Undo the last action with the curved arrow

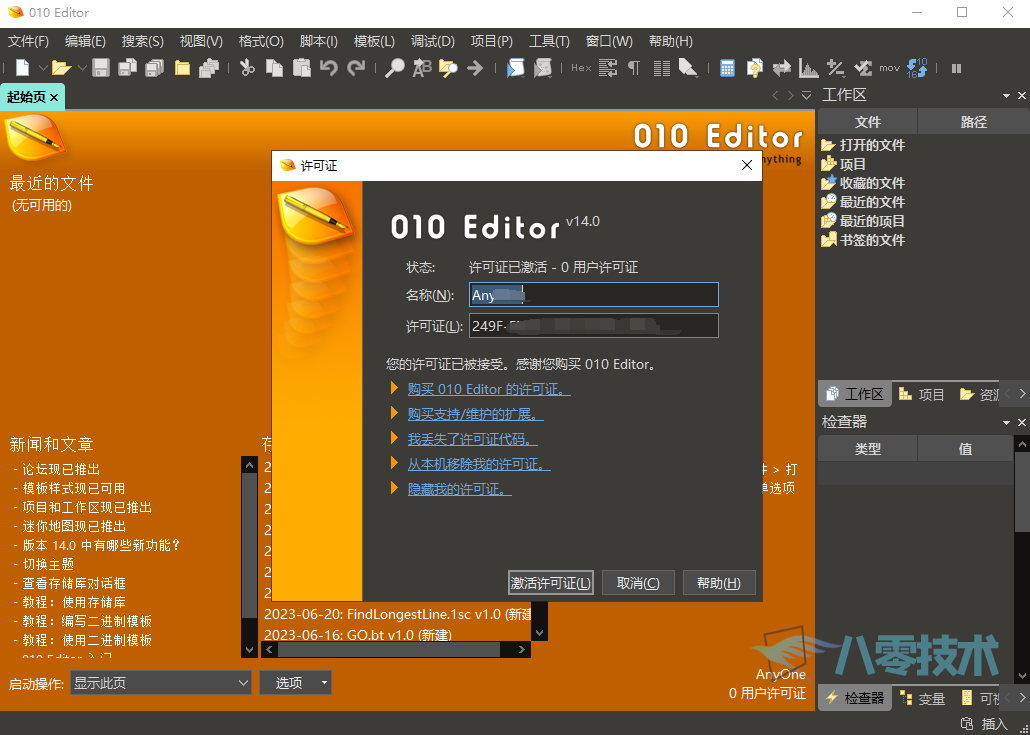point(328,68)
